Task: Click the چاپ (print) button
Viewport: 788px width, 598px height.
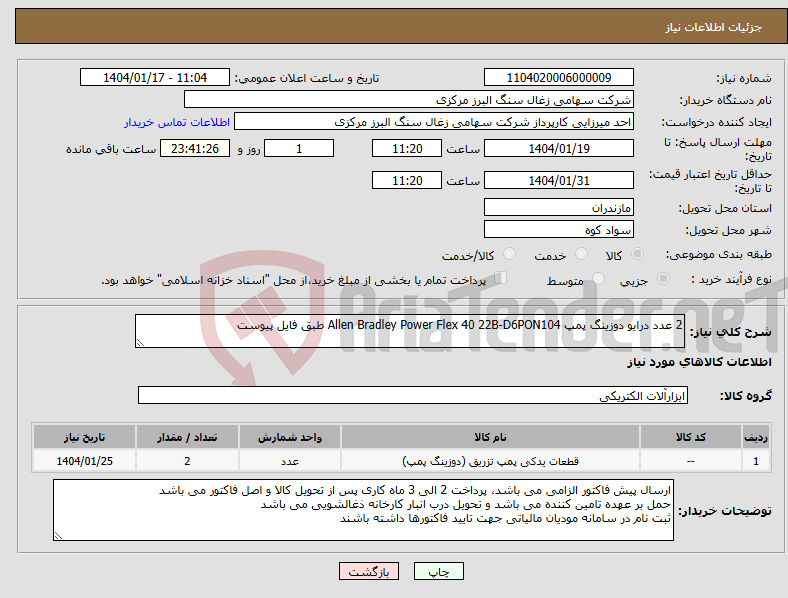Action: click(x=438, y=571)
